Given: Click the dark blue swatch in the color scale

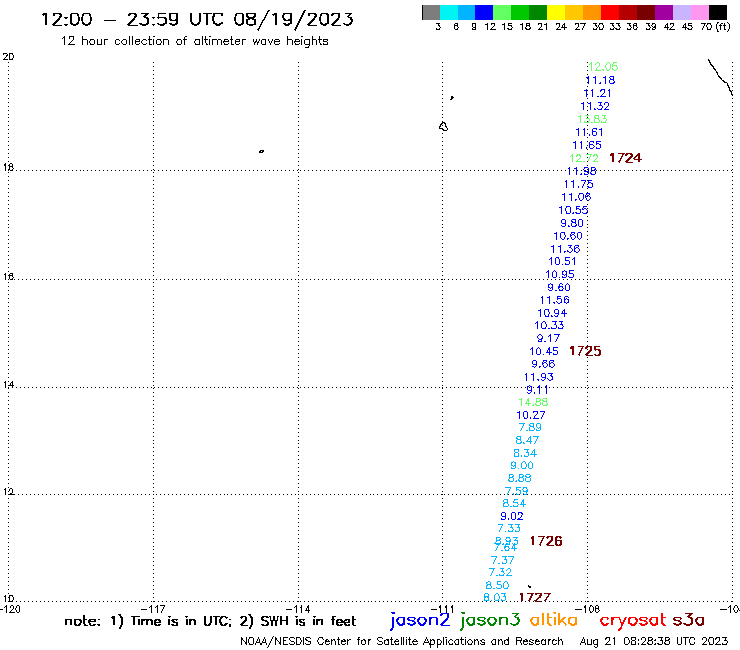Looking at the screenshot, I should click(484, 12).
